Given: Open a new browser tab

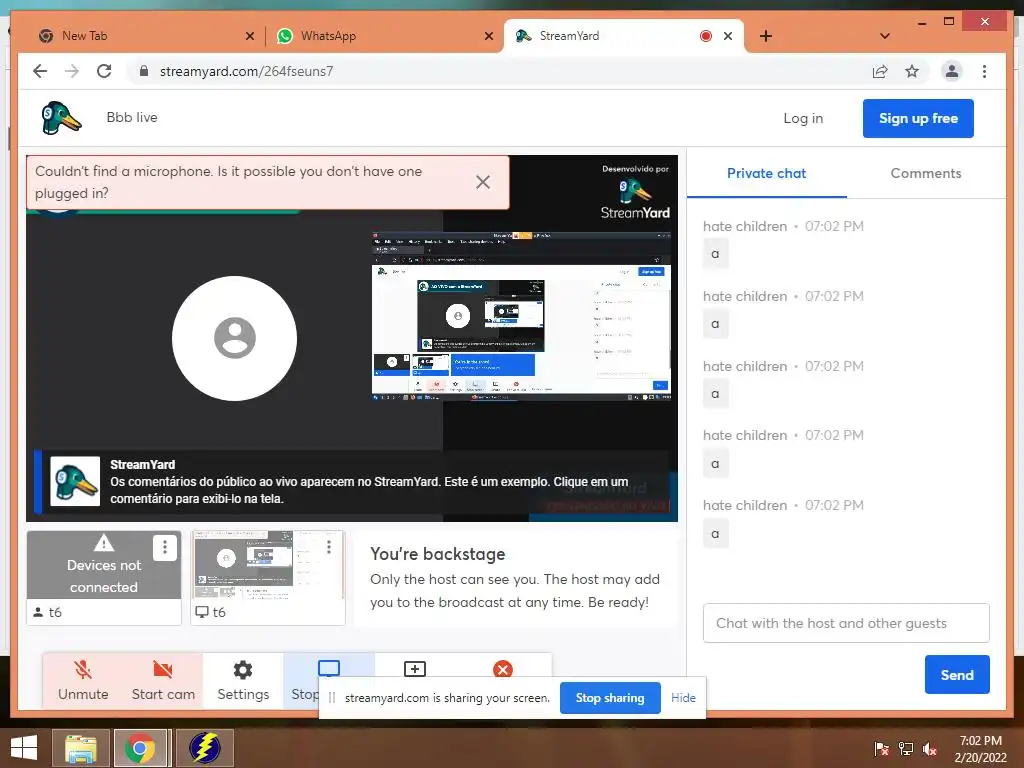Looking at the screenshot, I should 765,36.
